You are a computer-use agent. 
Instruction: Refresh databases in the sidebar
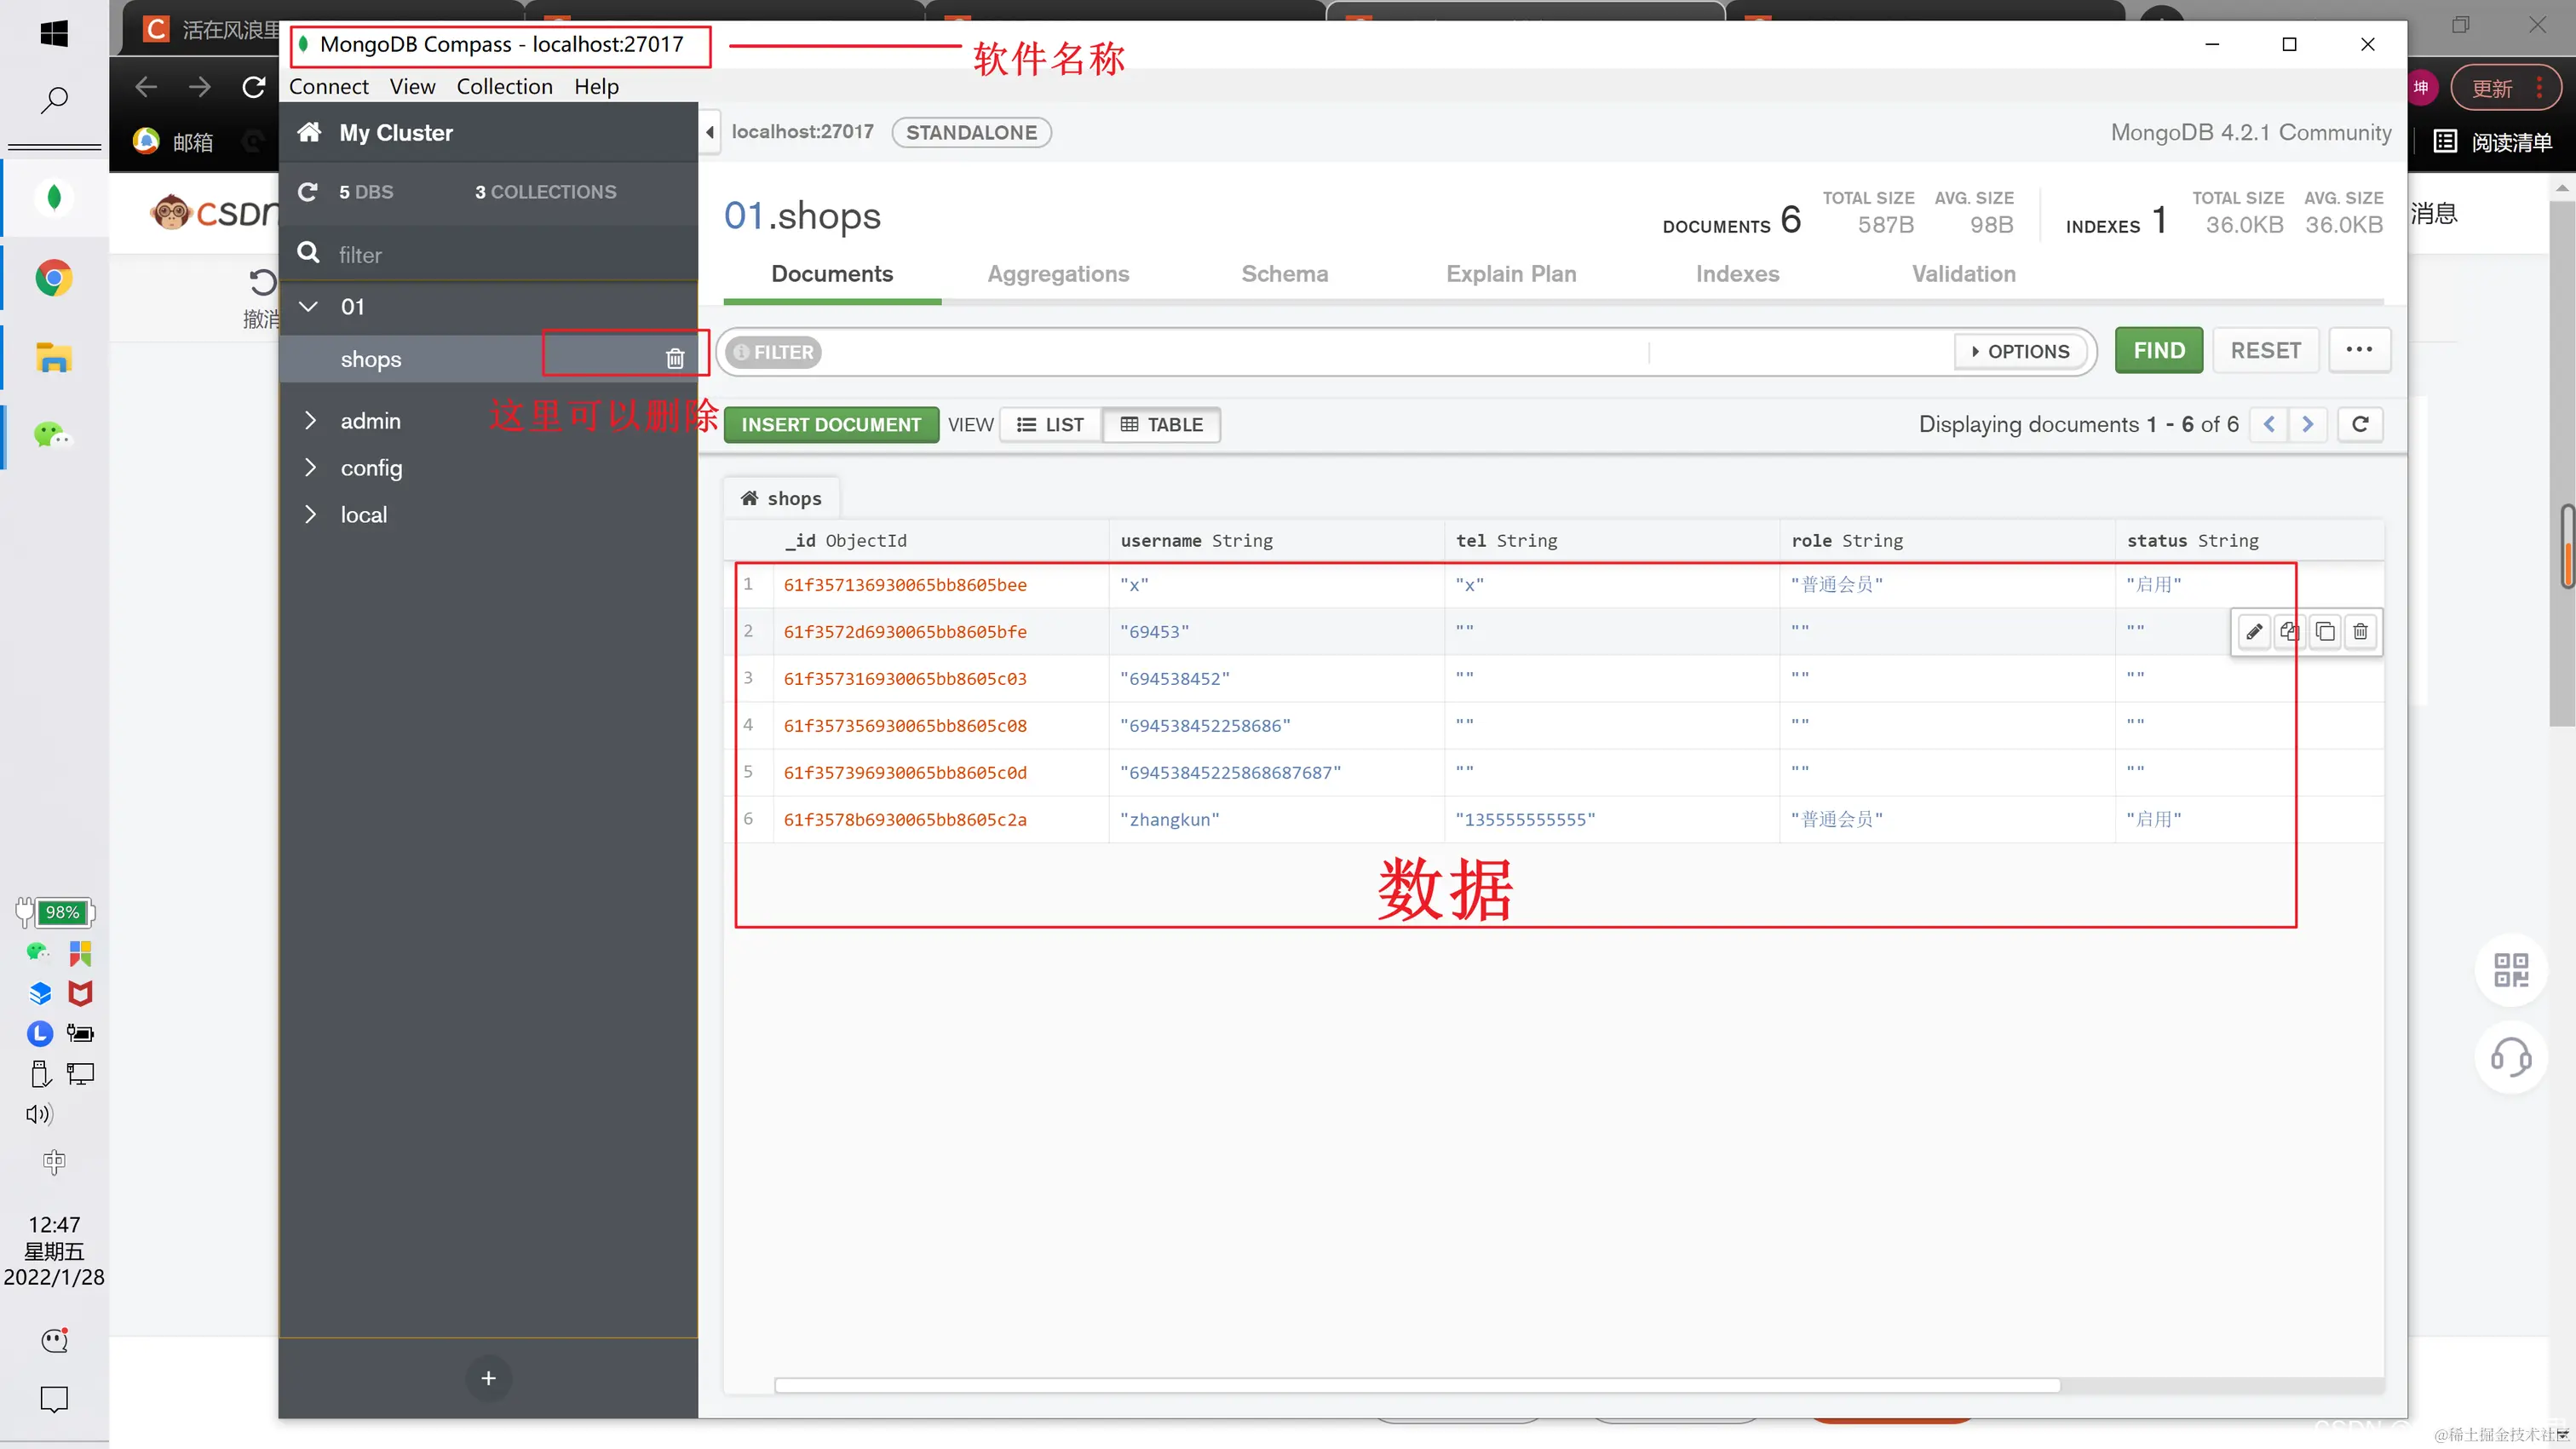pyautogui.click(x=308, y=191)
